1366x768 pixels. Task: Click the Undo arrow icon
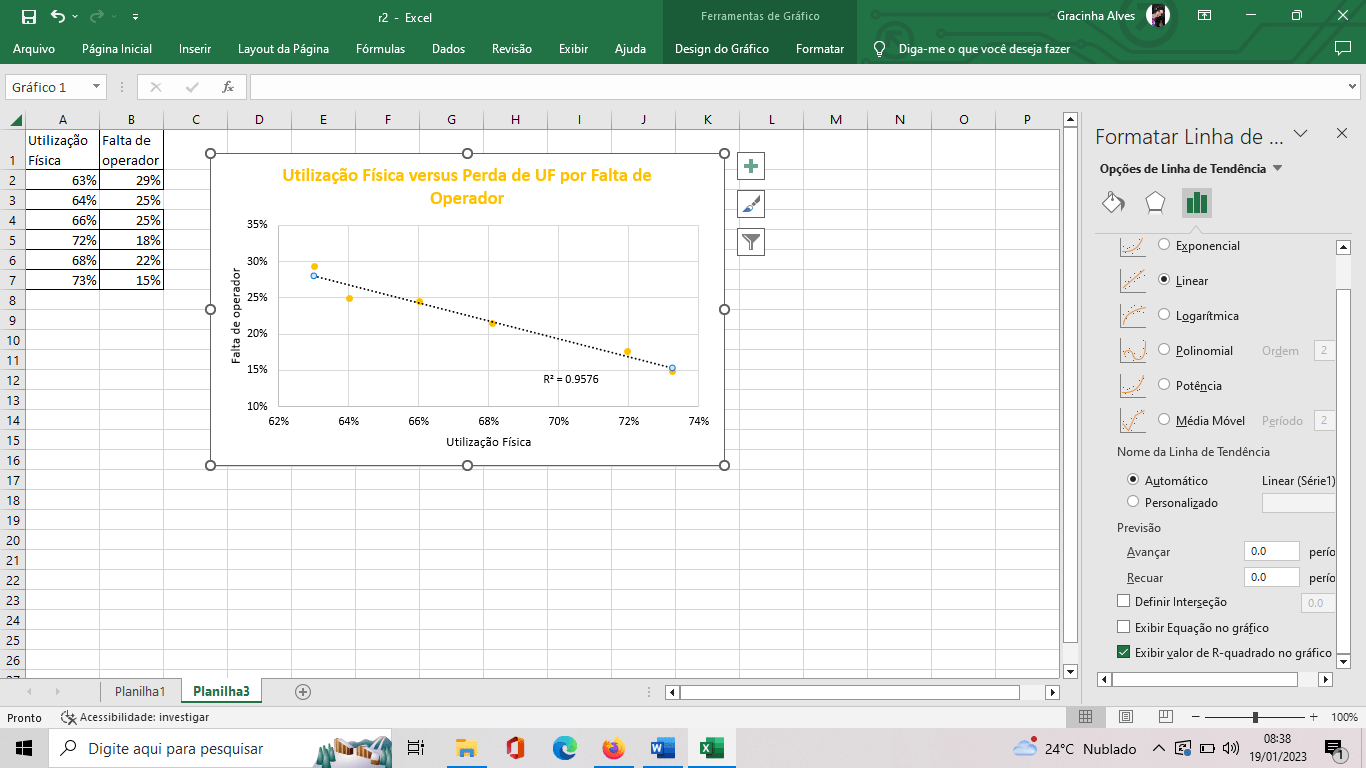(58, 17)
